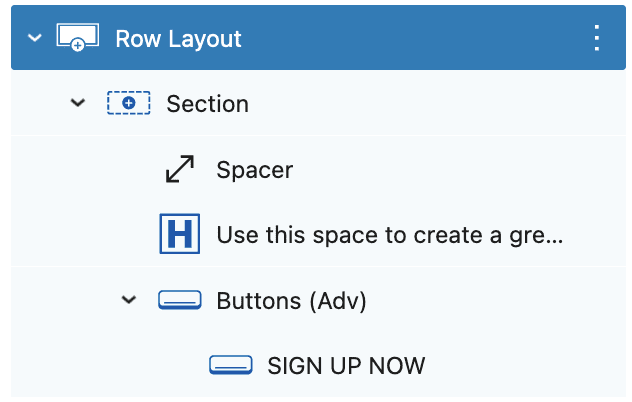Select the SIGN UP NOW label
The image size is (632, 402).
coord(346,366)
